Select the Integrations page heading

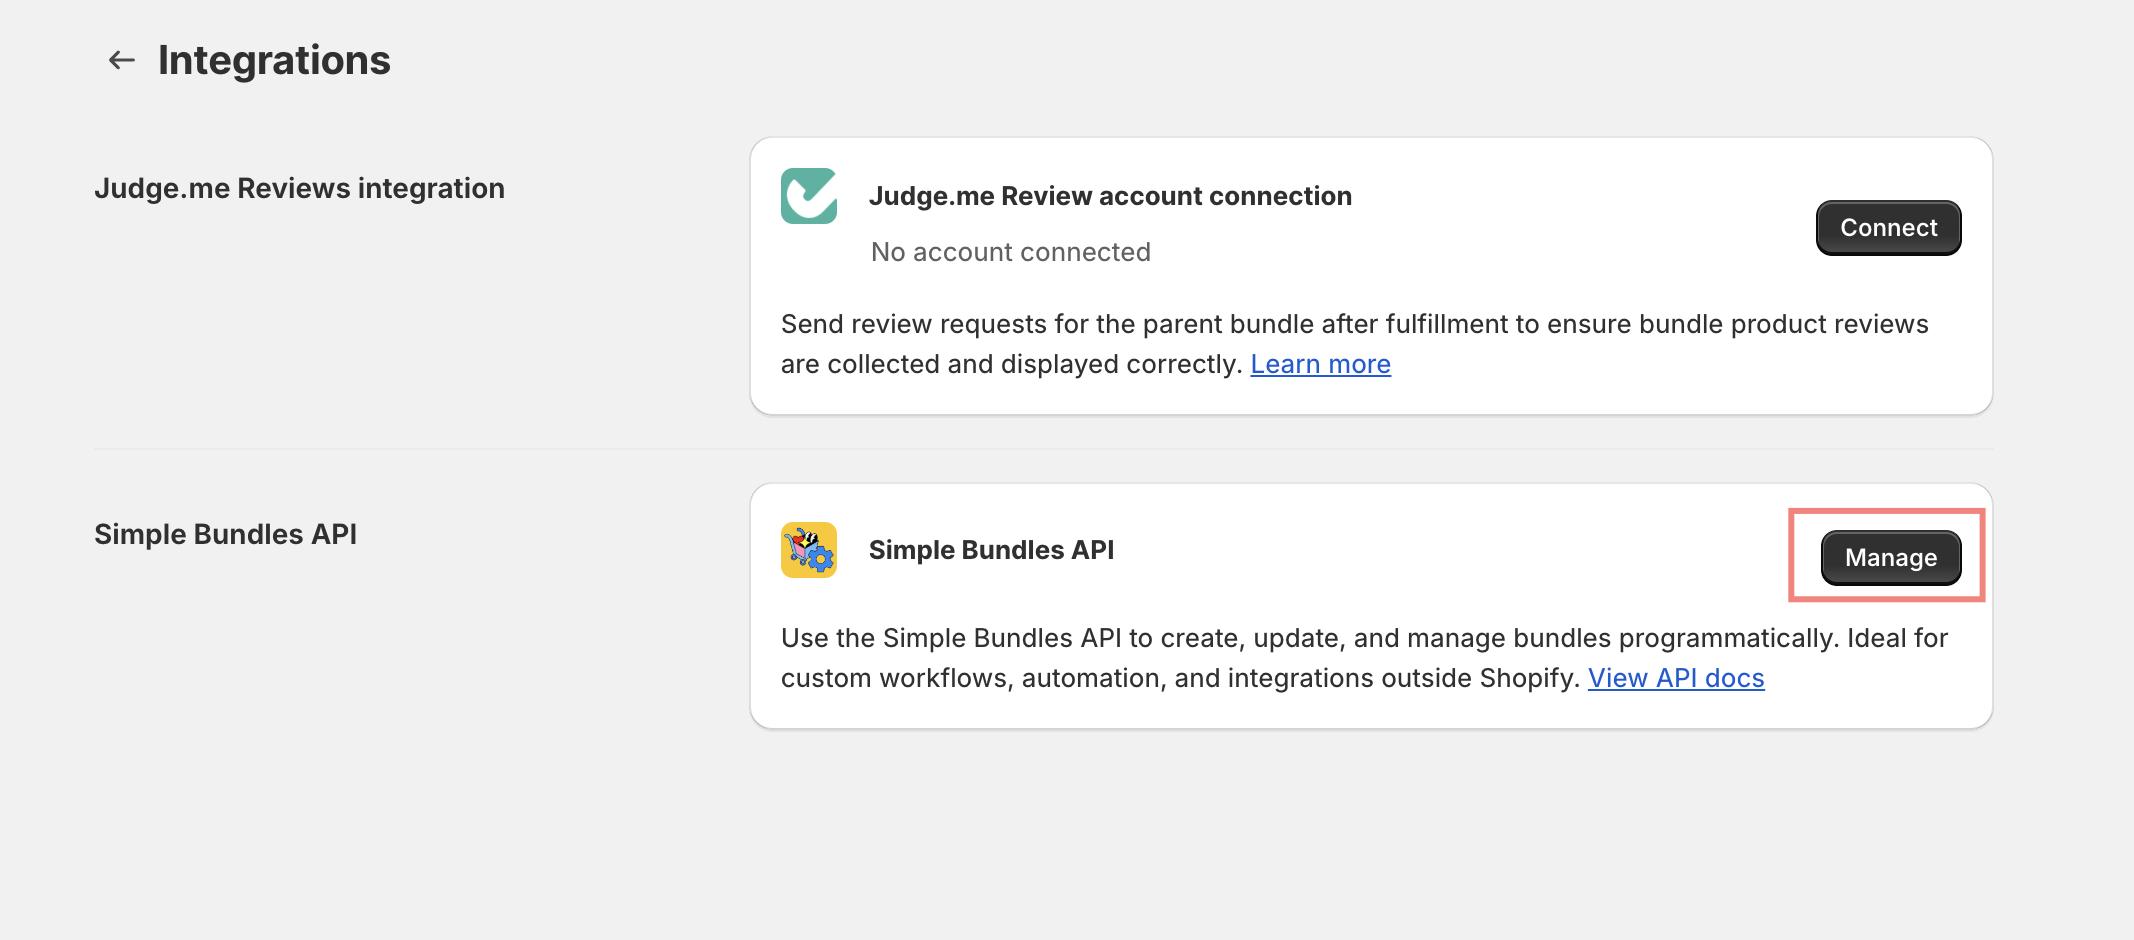pos(274,61)
